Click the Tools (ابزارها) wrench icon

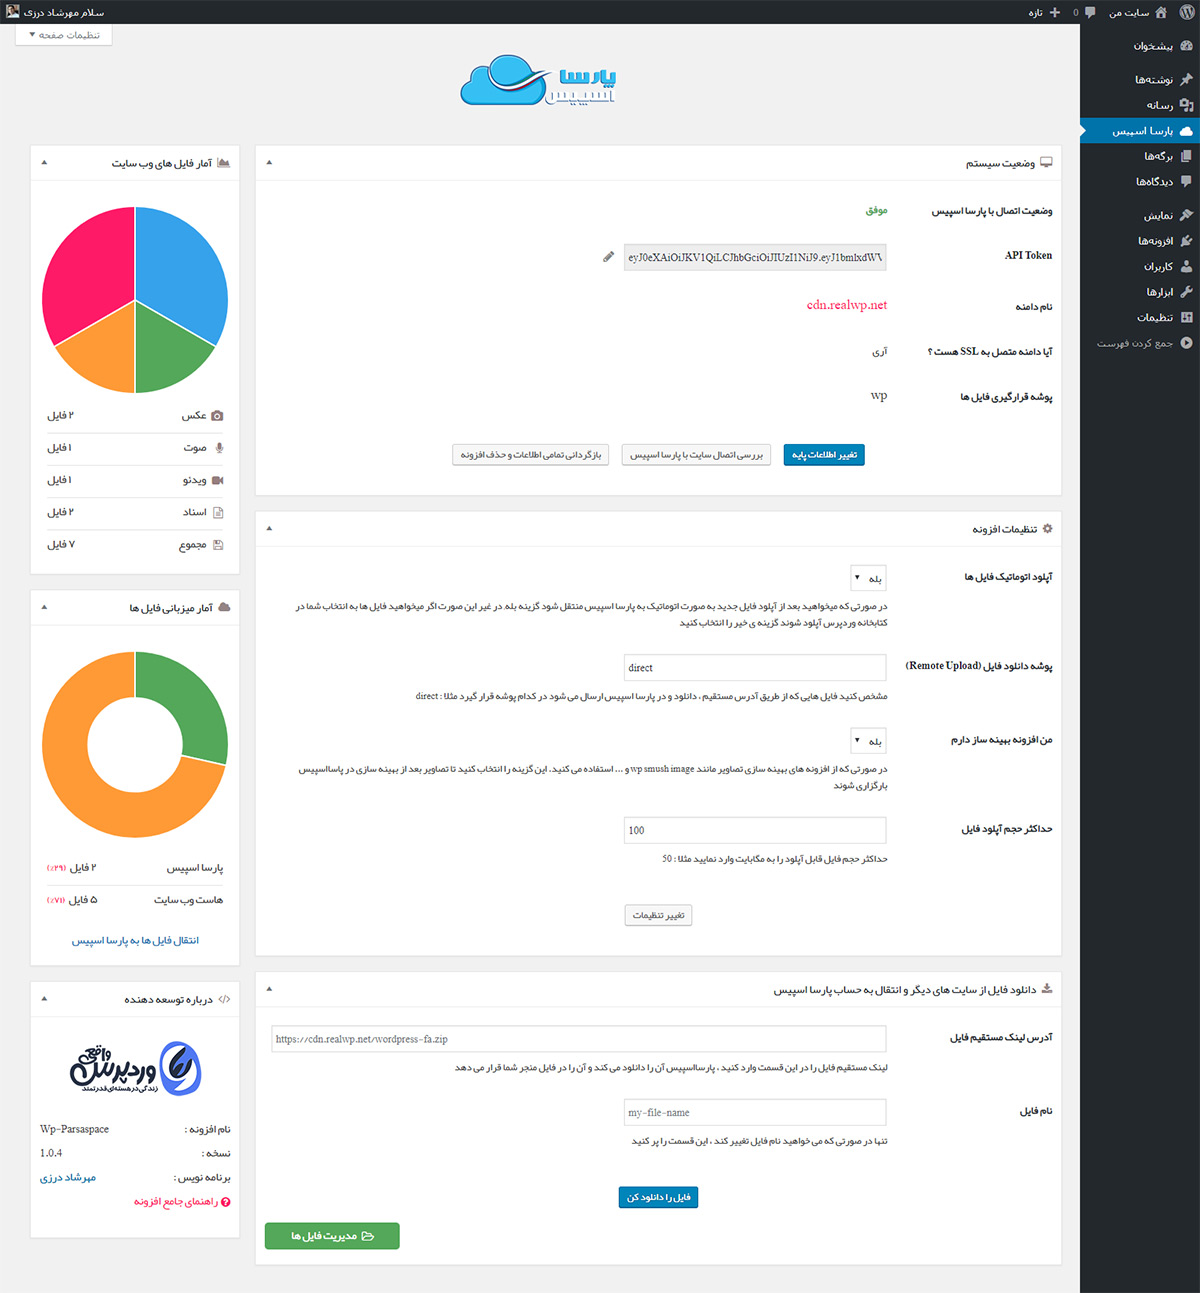[x=1186, y=292]
